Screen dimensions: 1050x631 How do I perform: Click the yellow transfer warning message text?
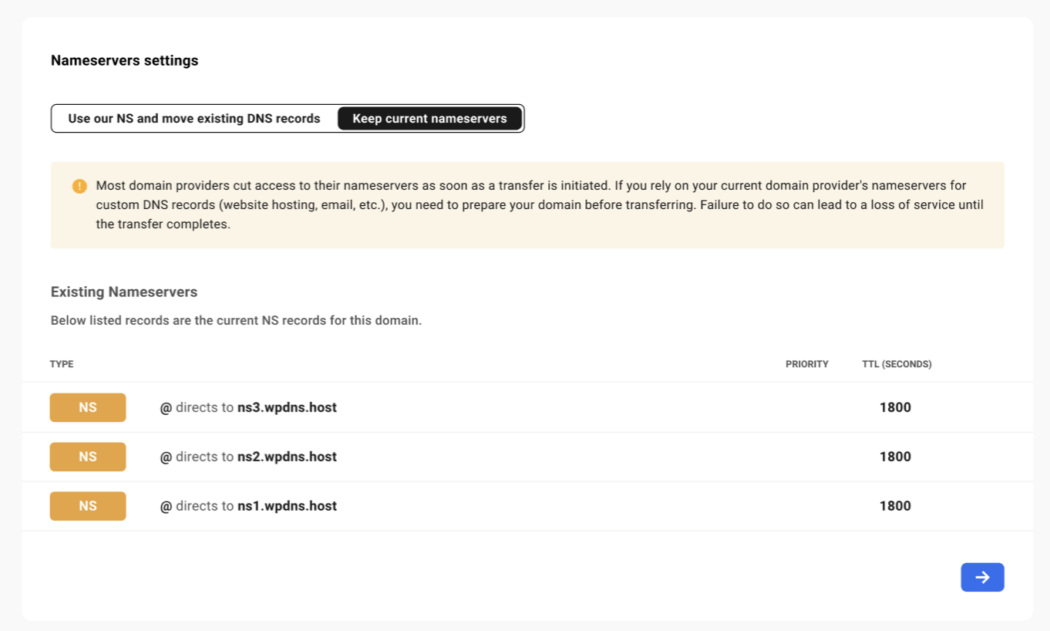pyautogui.click(x=540, y=205)
